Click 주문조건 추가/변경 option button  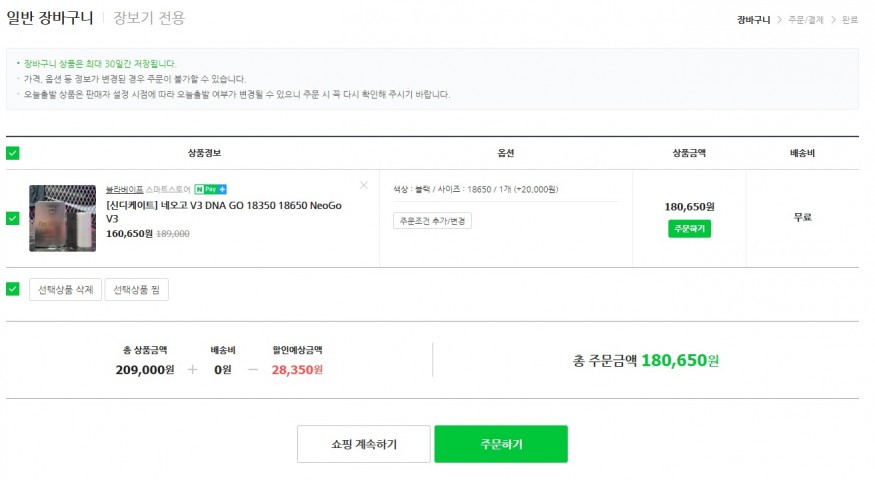pyautogui.click(x=432, y=221)
